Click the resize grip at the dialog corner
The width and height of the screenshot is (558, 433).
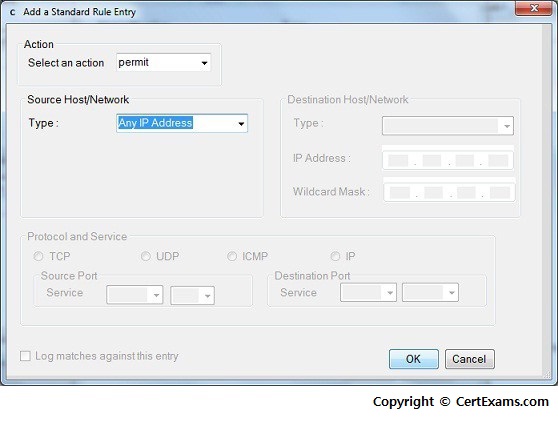pos(548,375)
